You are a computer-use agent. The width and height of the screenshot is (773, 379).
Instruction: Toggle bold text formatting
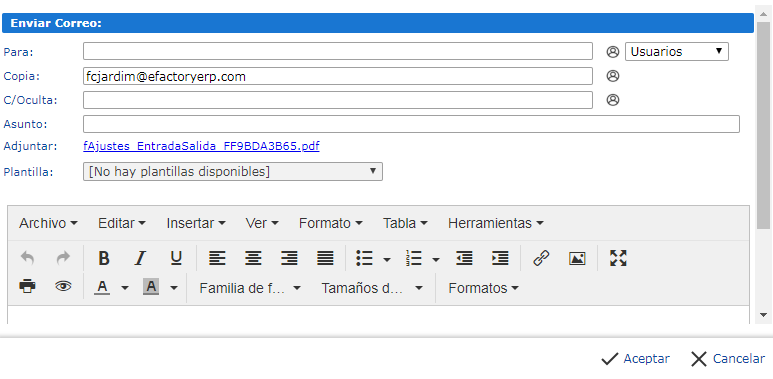click(x=104, y=258)
